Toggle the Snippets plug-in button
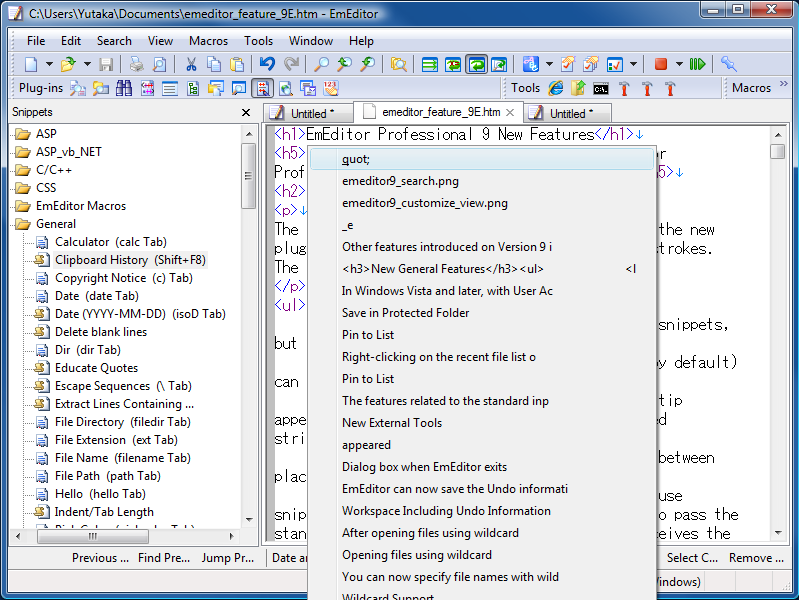Viewport: 799px width, 600px height. [x=262, y=88]
